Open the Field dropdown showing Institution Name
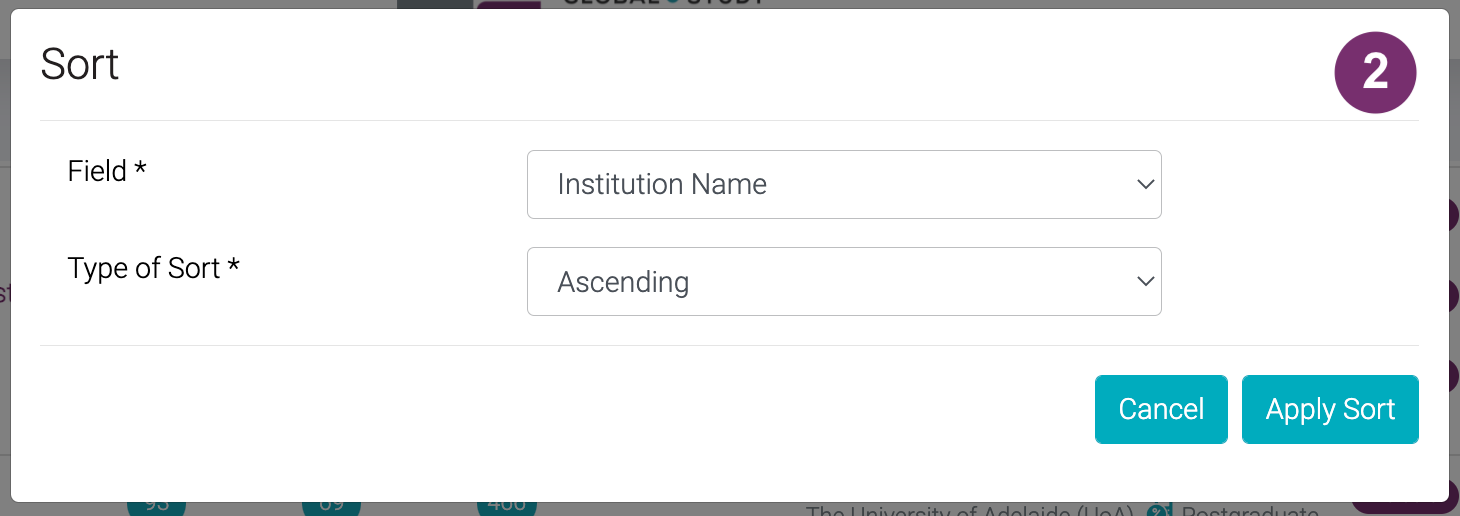This screenshot has width=1460, height=516. 843,184
